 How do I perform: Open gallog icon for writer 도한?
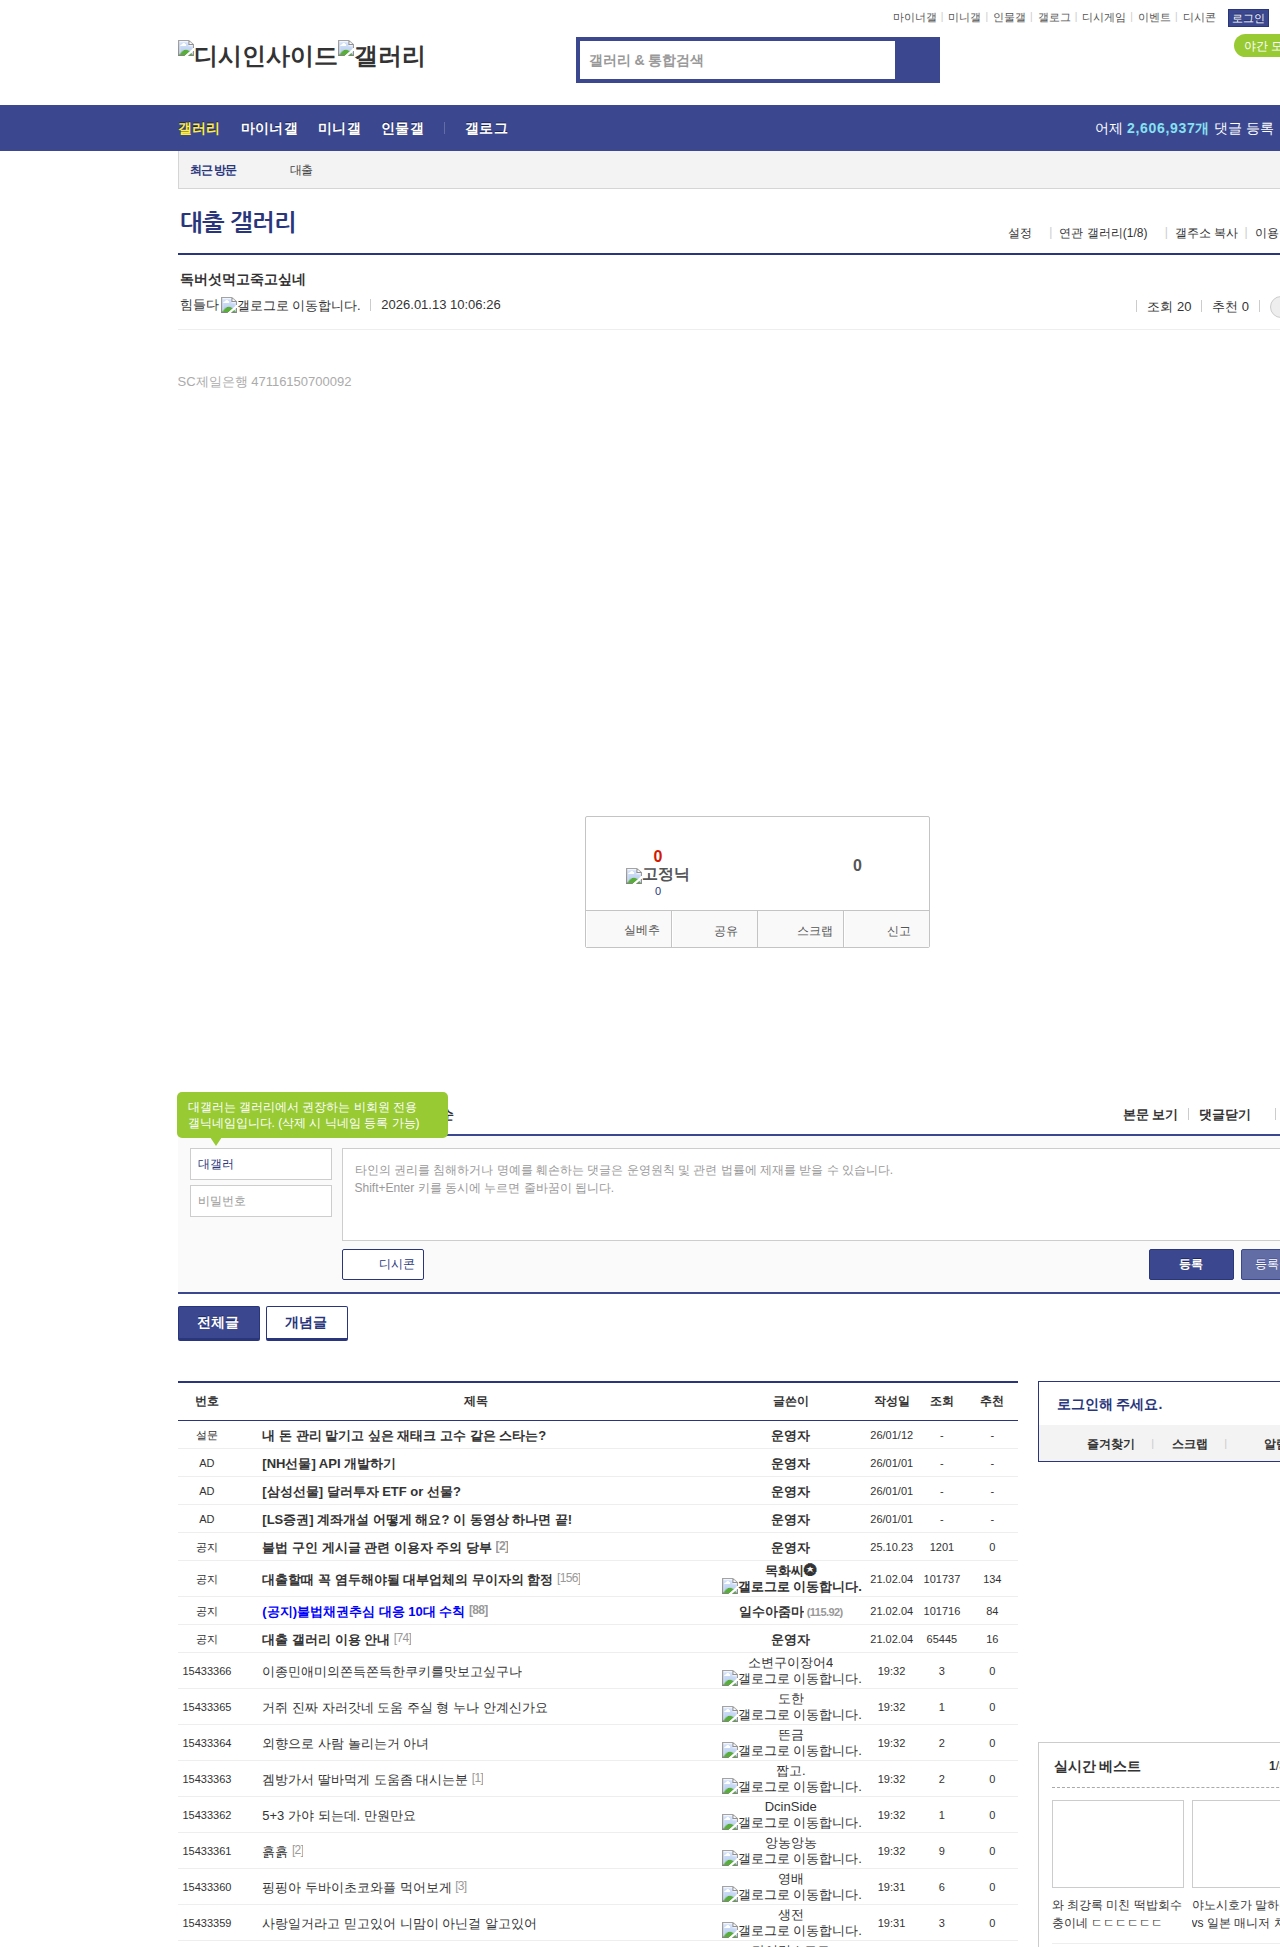(791, 1715)
